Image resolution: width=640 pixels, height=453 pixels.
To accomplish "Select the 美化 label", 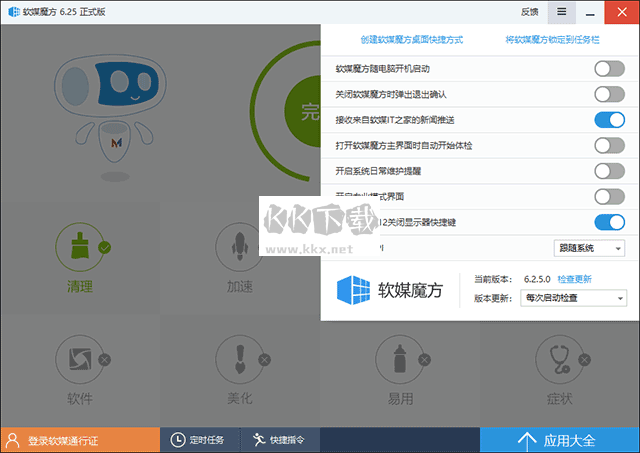I will 240,398.
